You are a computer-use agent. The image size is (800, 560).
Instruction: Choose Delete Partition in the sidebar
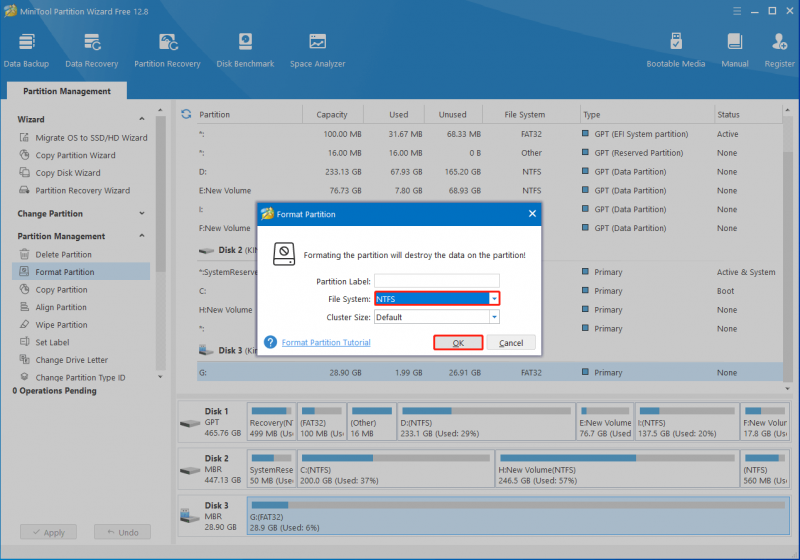(x=56, y=254)
